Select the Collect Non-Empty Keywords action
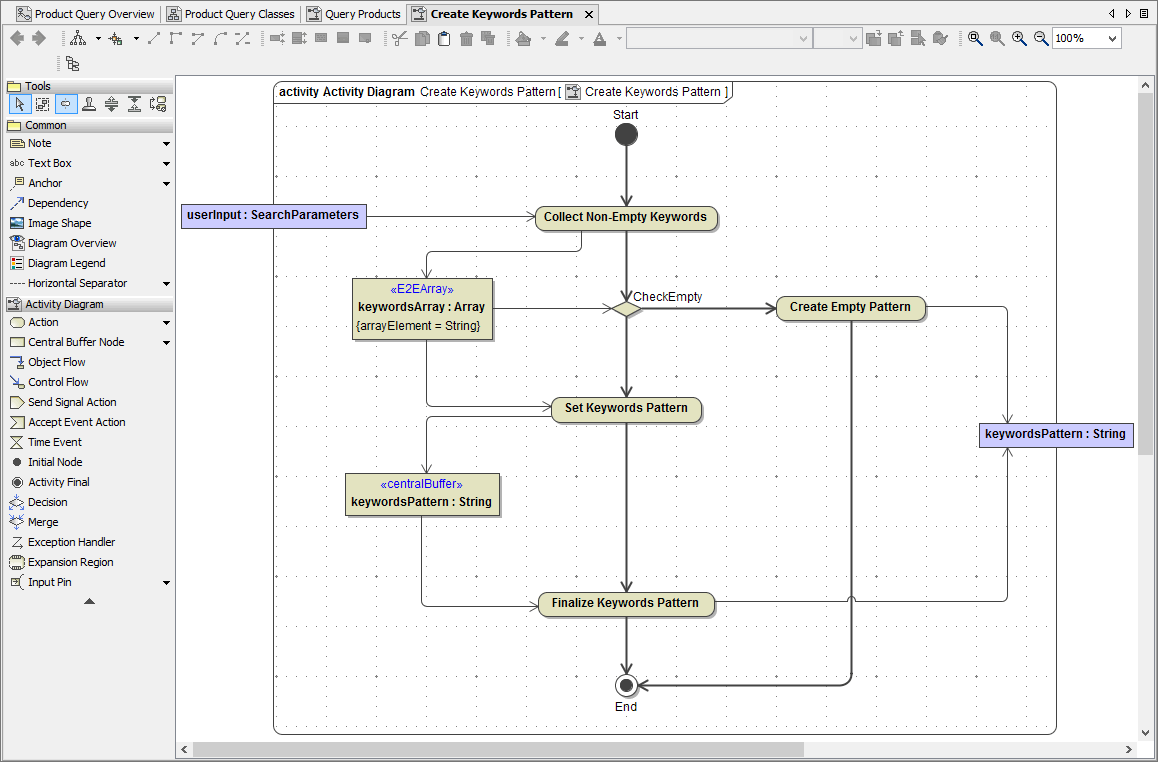 626,217
